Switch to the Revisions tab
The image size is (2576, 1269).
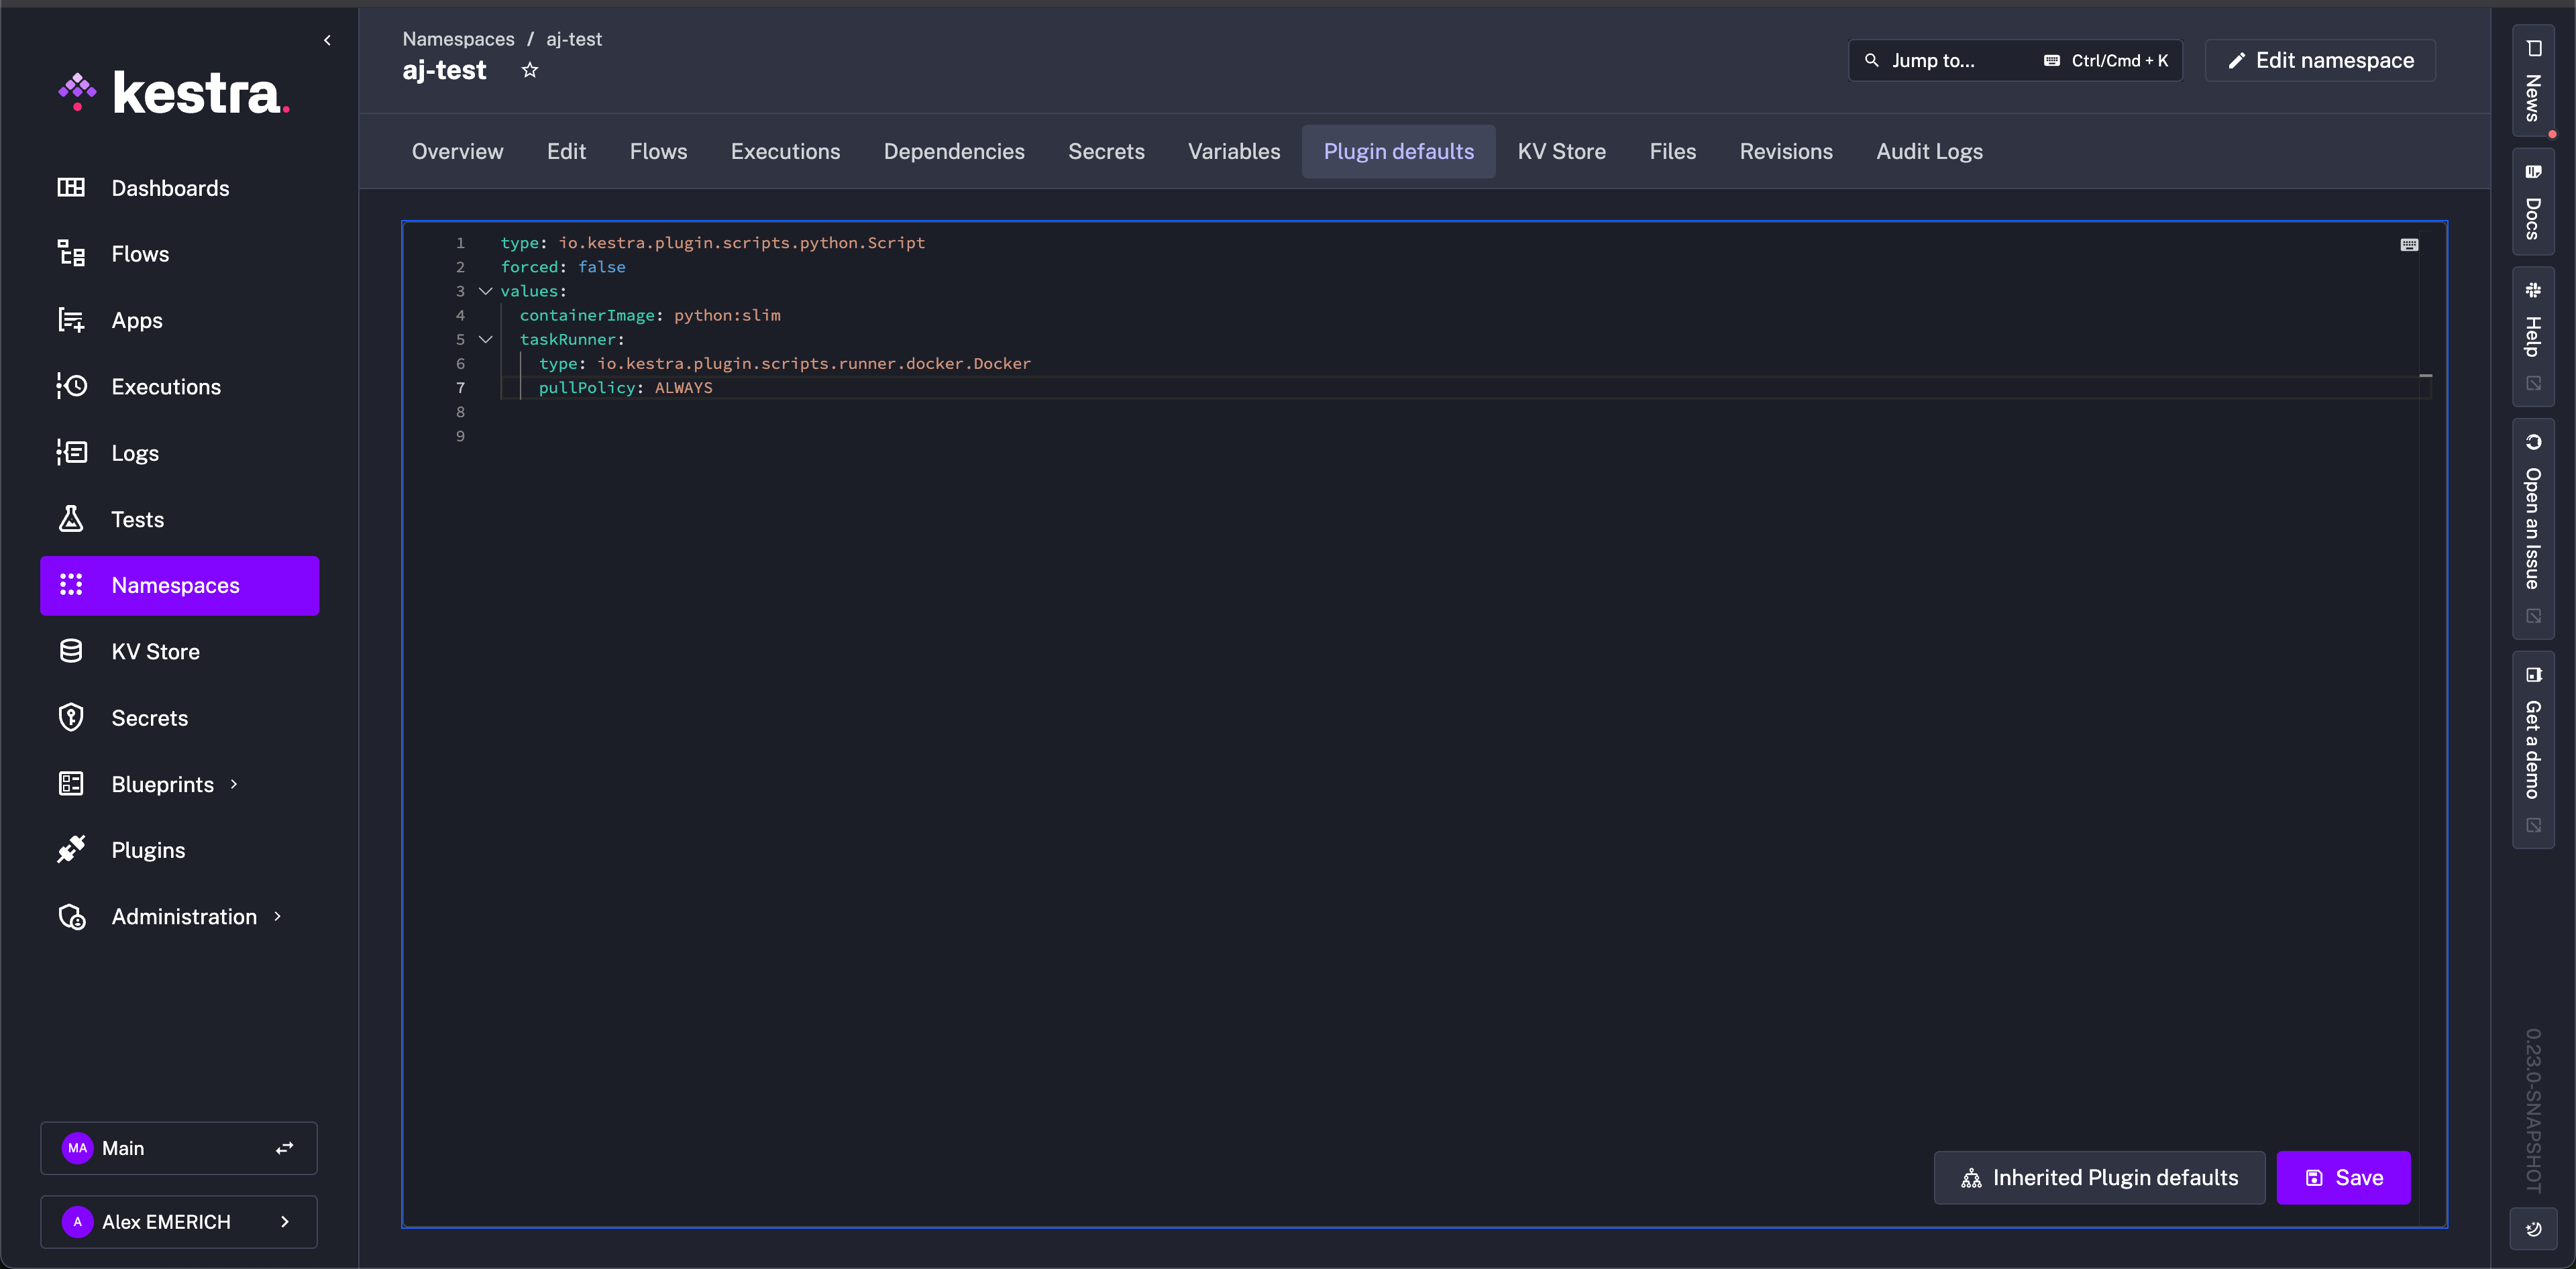coord(1786,151)
